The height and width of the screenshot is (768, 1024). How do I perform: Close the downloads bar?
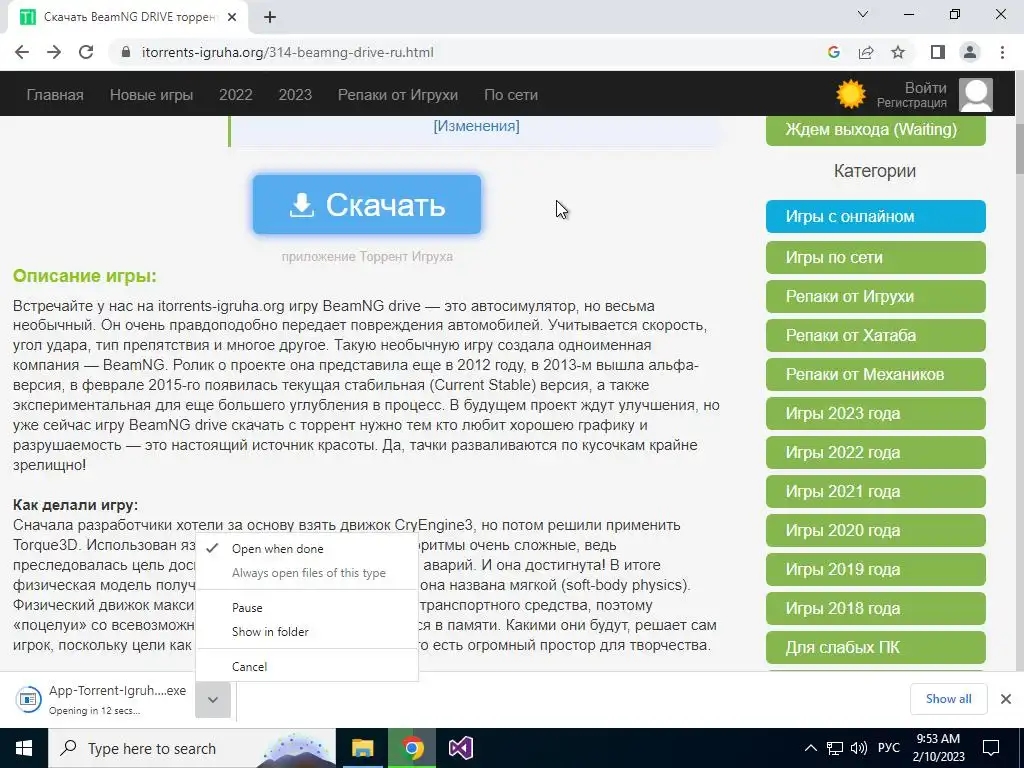coord(1006,699)
